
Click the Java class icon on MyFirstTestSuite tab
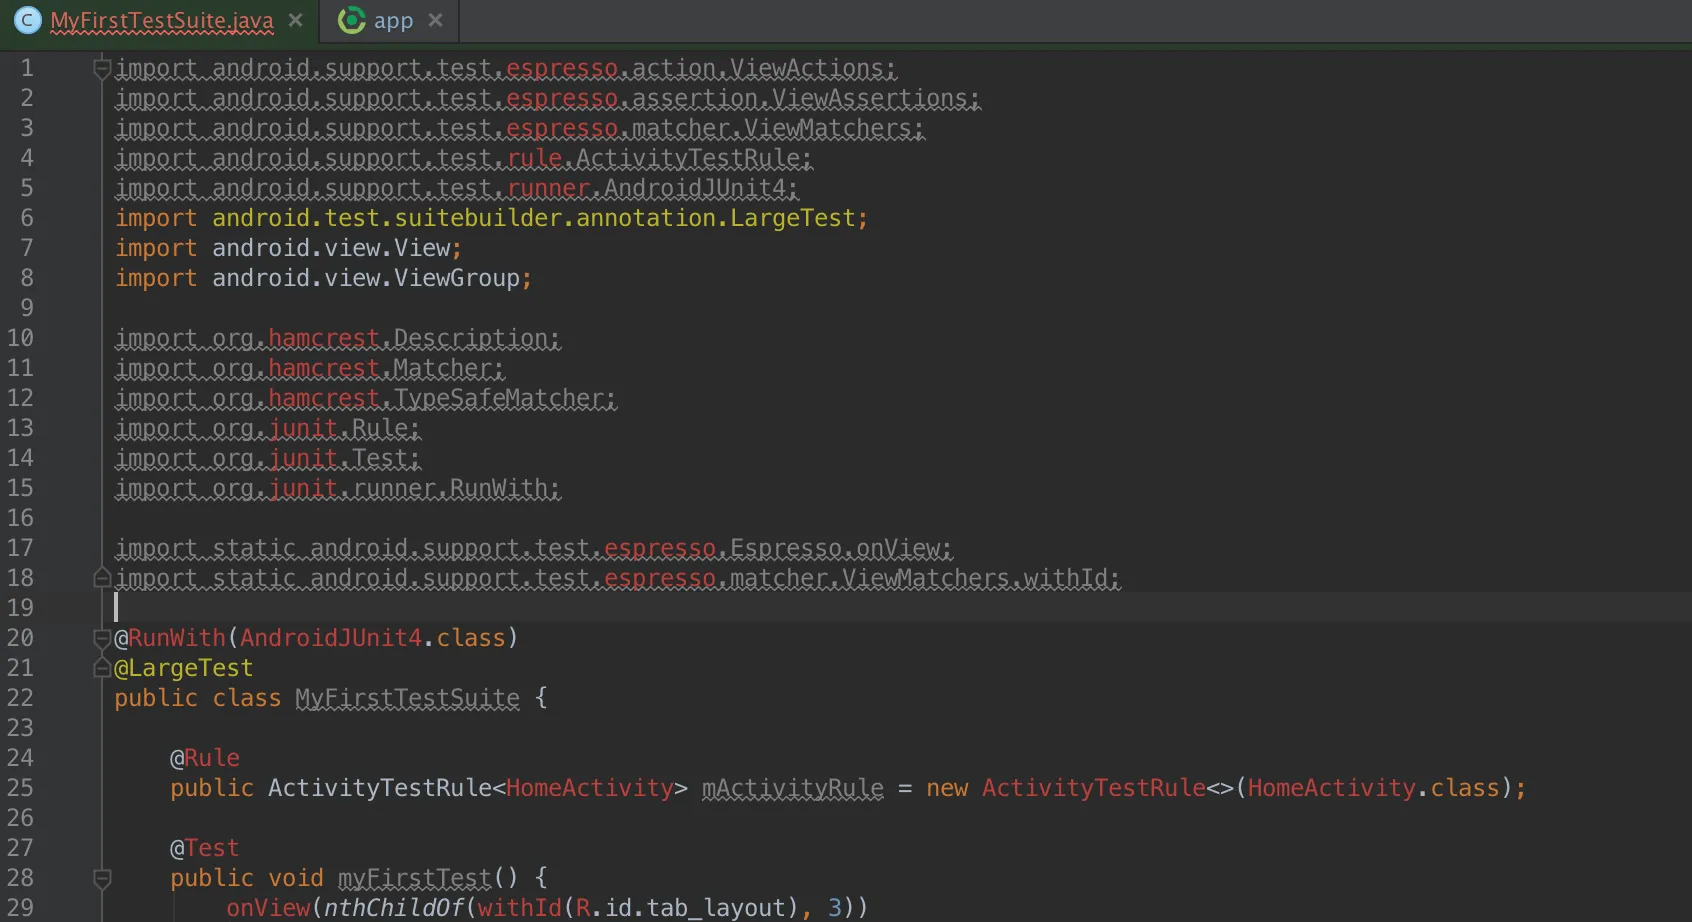pos(28,20)
